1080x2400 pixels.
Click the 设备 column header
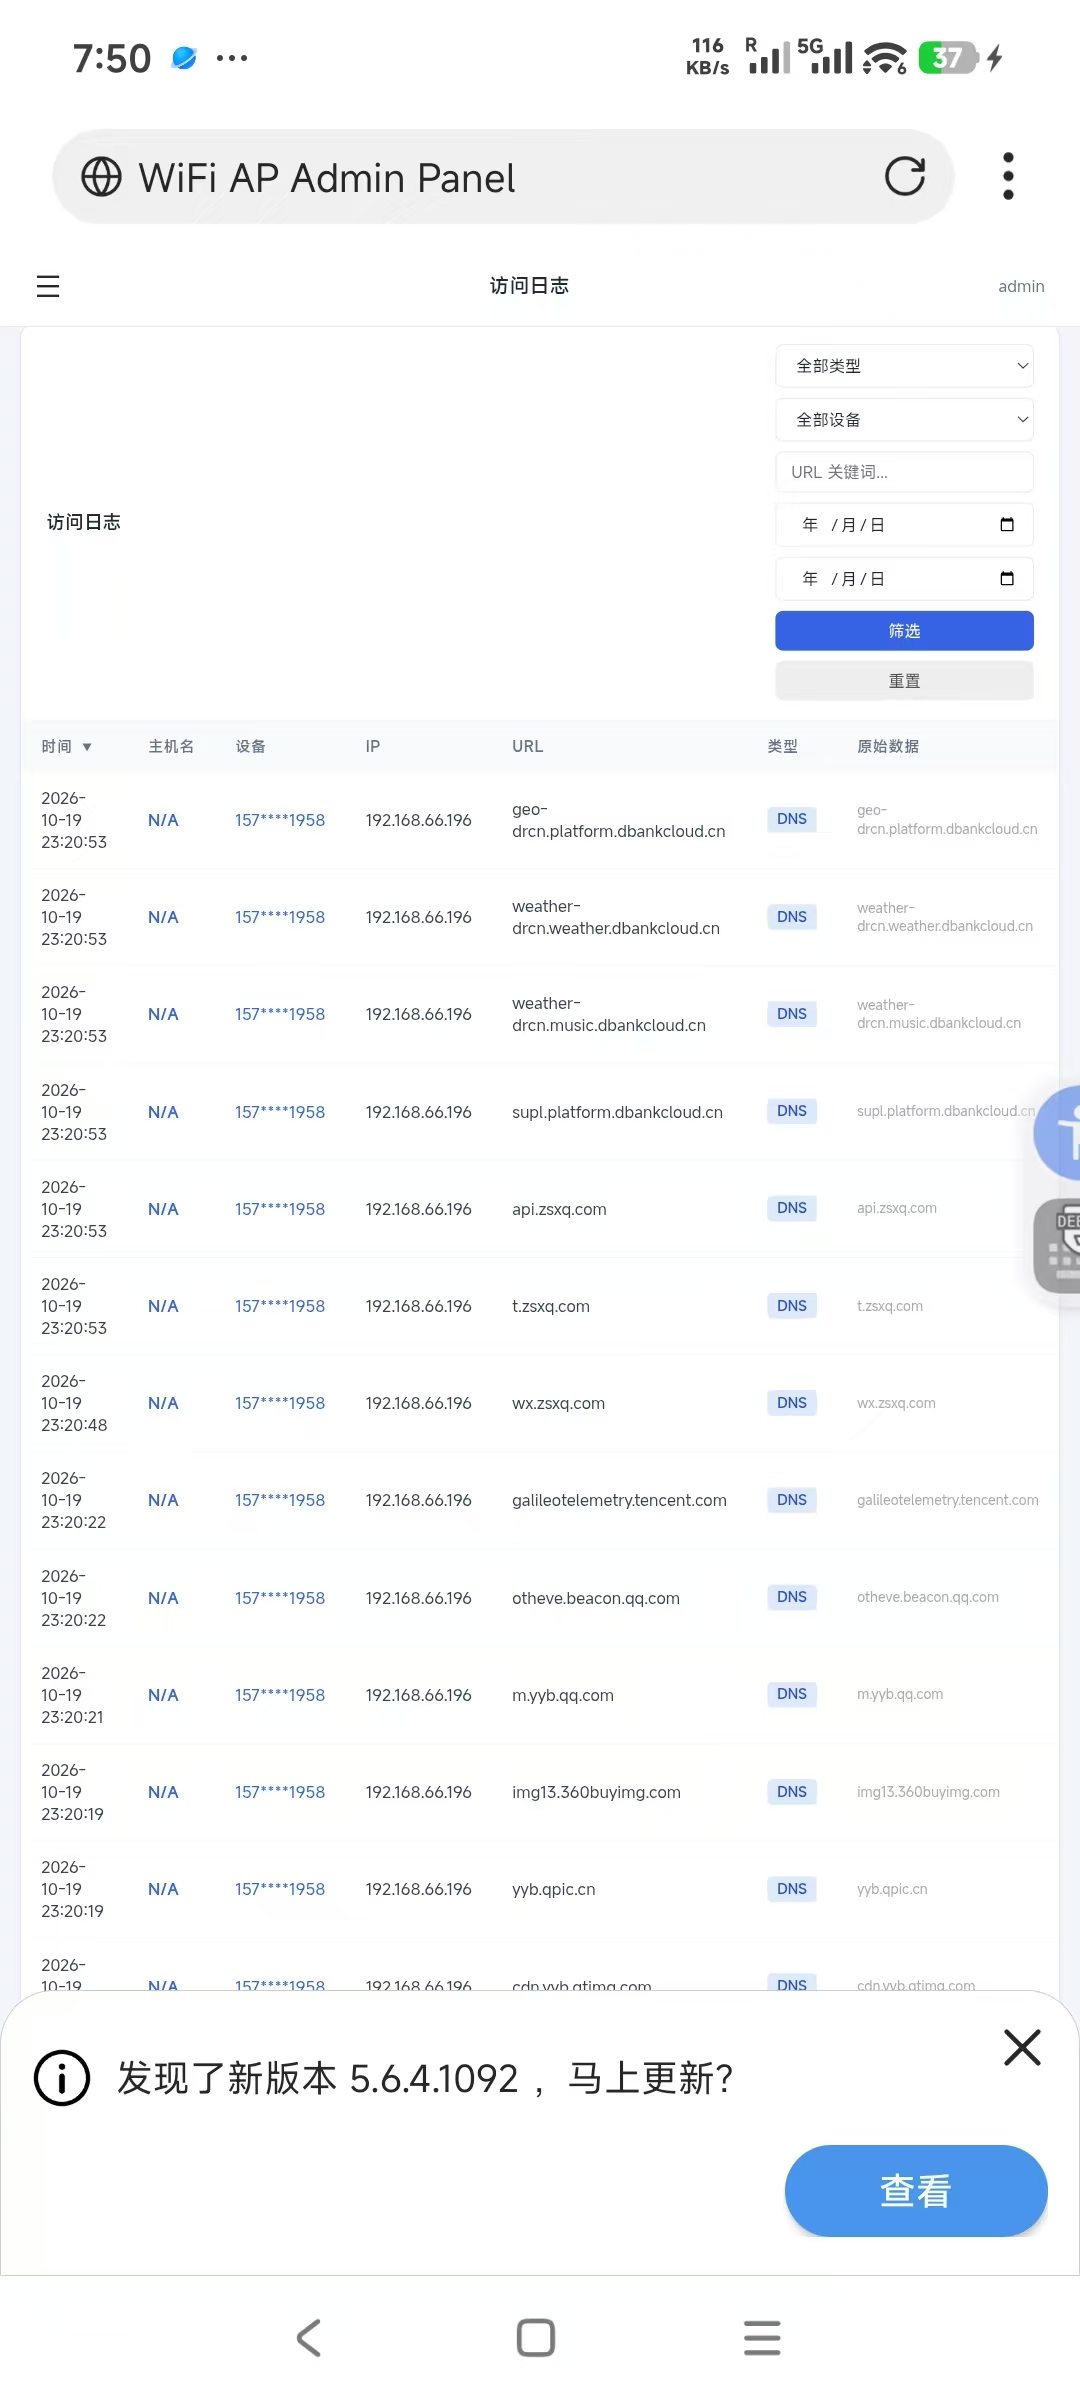(x=250, y=746)
